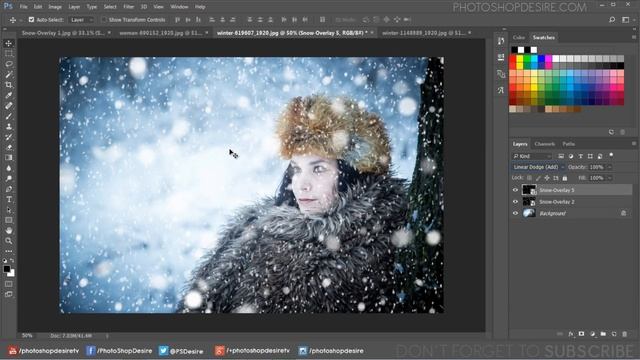Select the Horizontal Type tool
640x360 pixels.
pyautogui.click(x=9, y=200)
